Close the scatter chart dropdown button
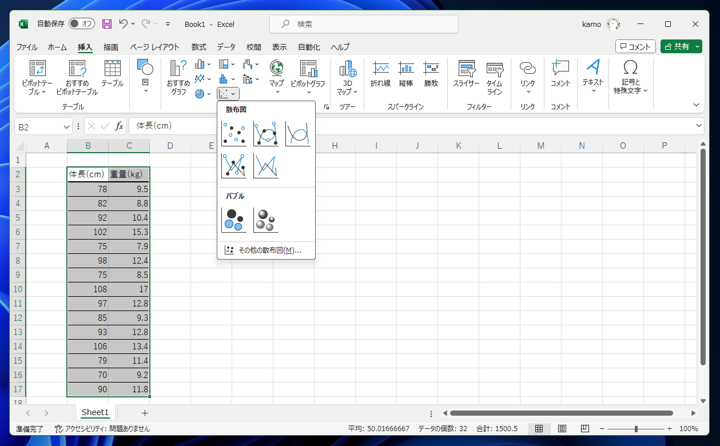 pyautogui.click(x=228, y=94)
